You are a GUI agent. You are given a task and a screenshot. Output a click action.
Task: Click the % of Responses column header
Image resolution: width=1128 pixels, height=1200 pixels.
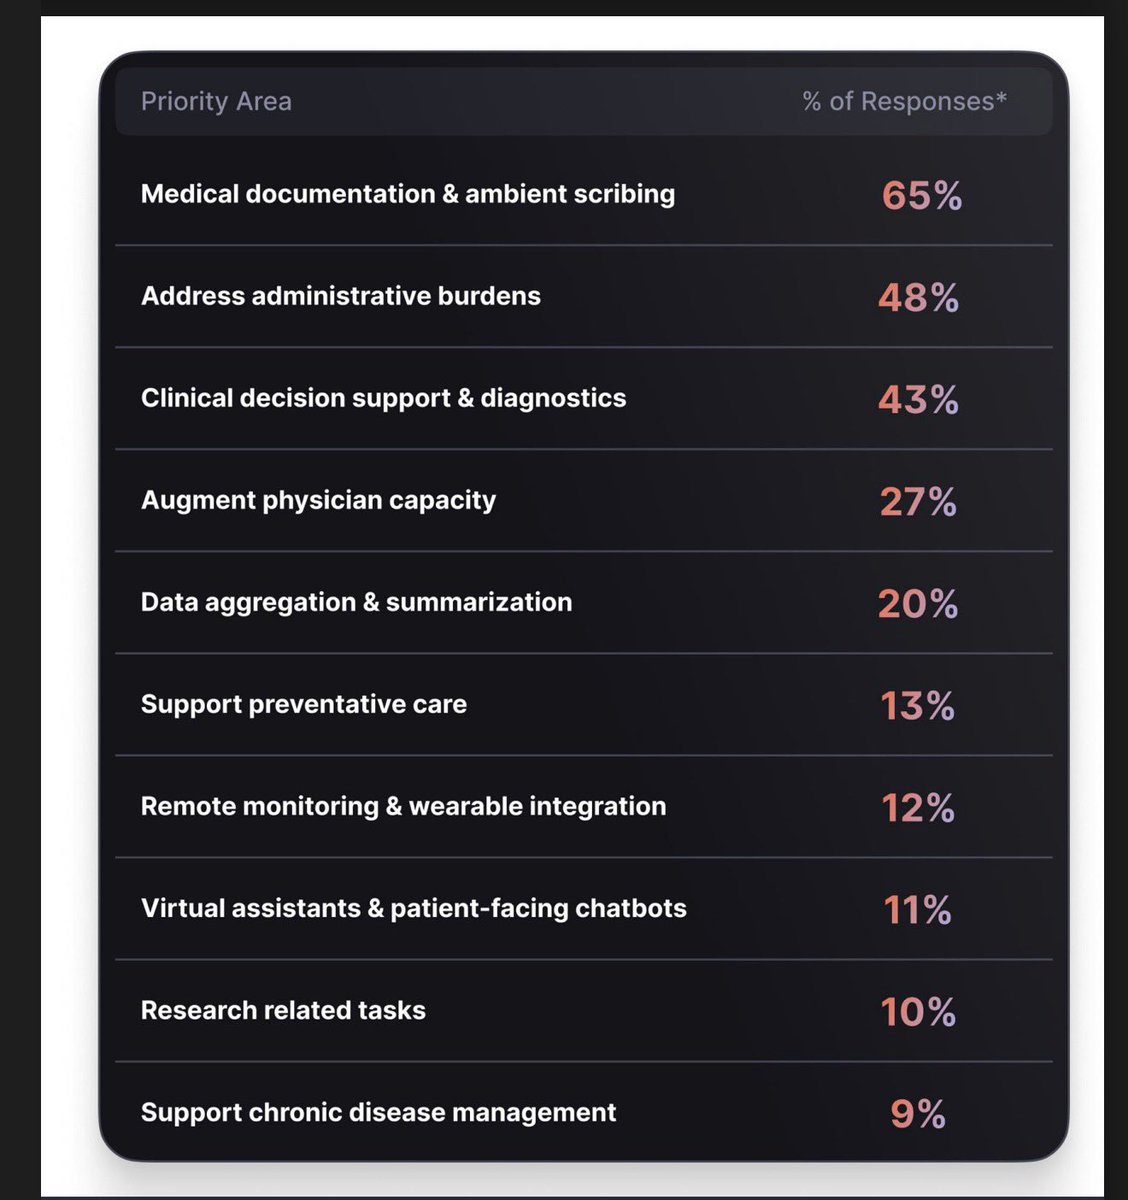click(904, 101)
